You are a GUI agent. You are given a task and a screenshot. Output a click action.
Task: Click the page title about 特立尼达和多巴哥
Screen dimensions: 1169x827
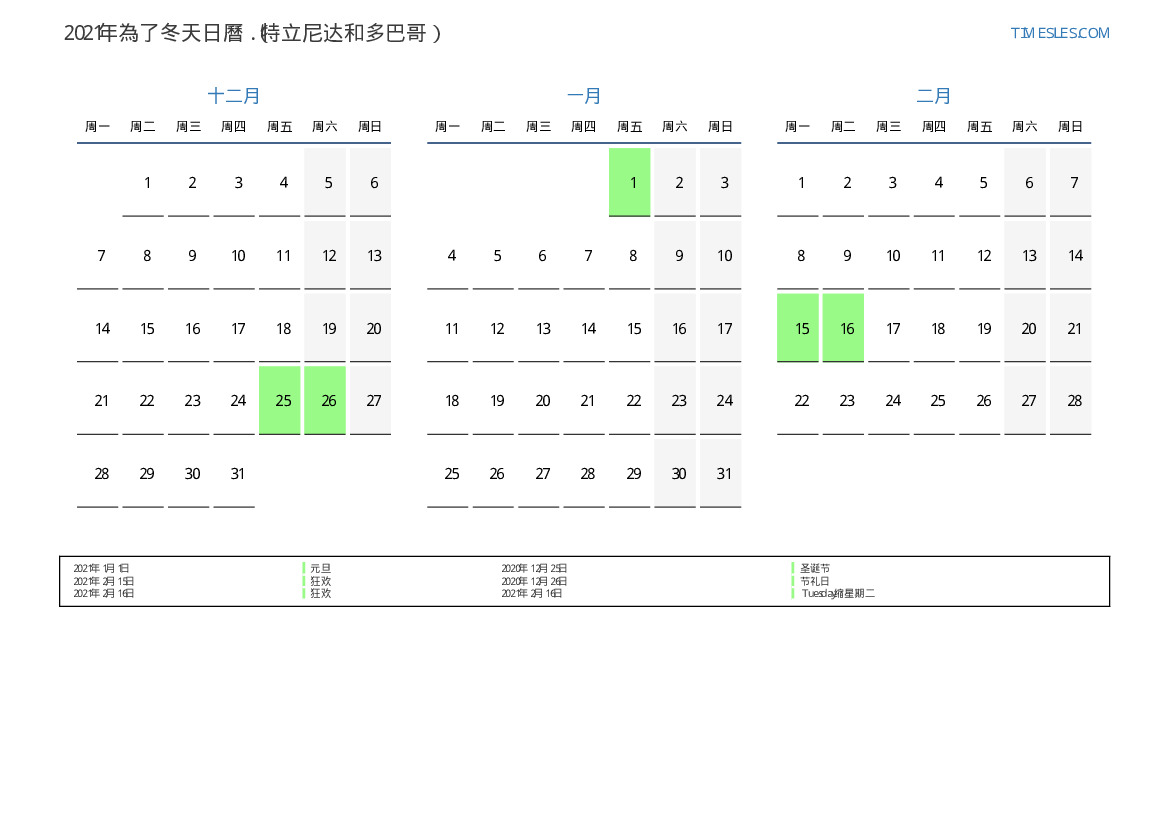click(253, 33)
